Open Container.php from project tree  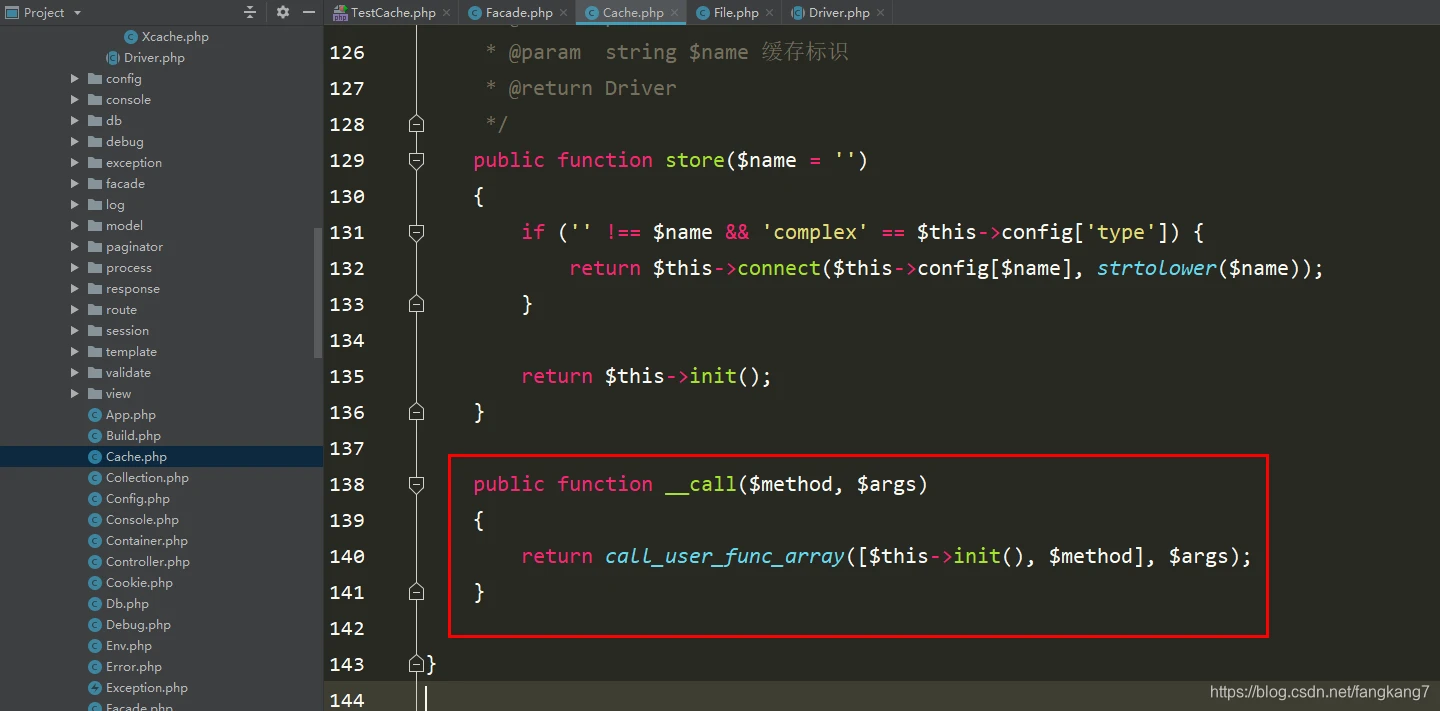(146, 541)
